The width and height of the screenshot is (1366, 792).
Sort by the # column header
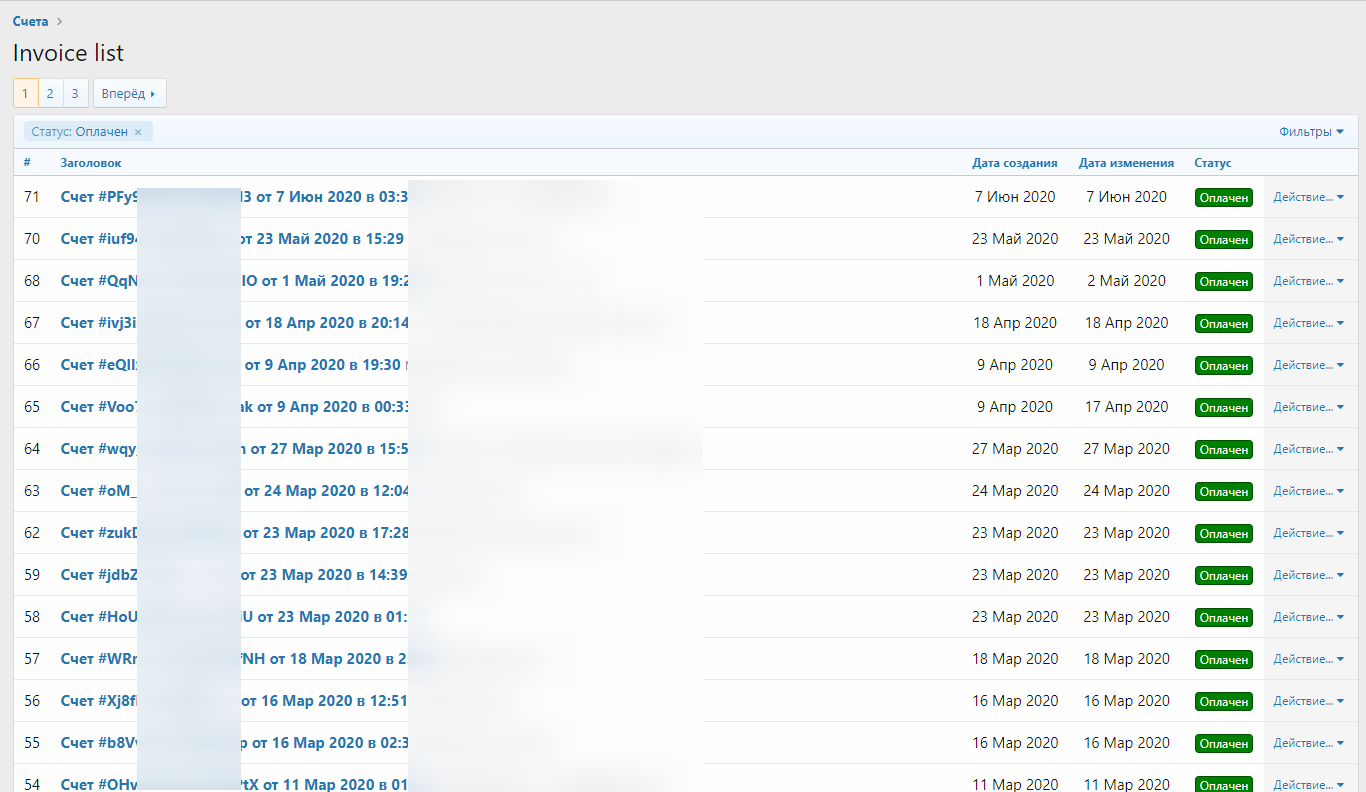click(x=27, y=163)
